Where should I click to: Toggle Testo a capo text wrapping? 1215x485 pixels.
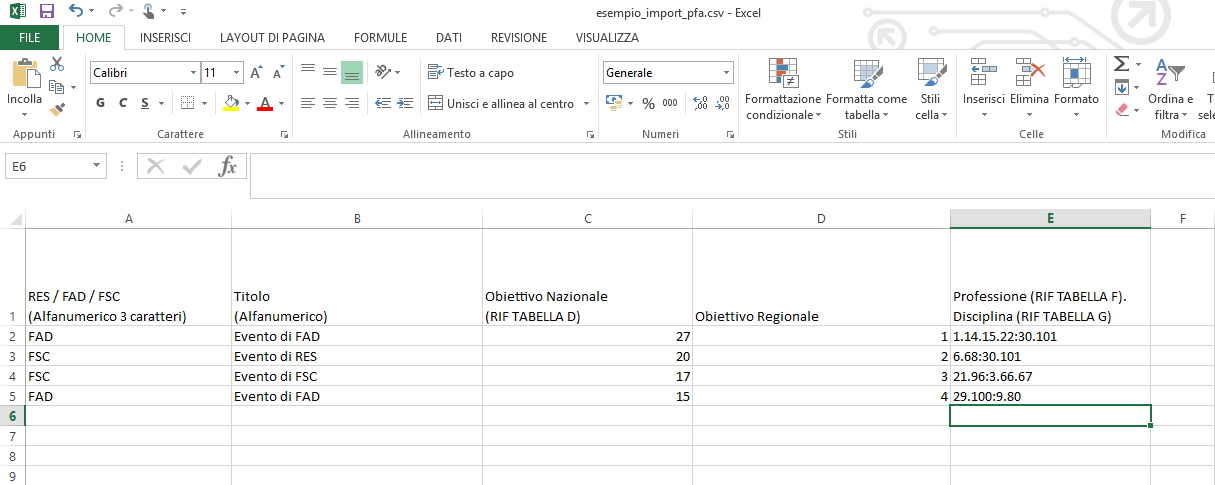click(x=470, y=73)
